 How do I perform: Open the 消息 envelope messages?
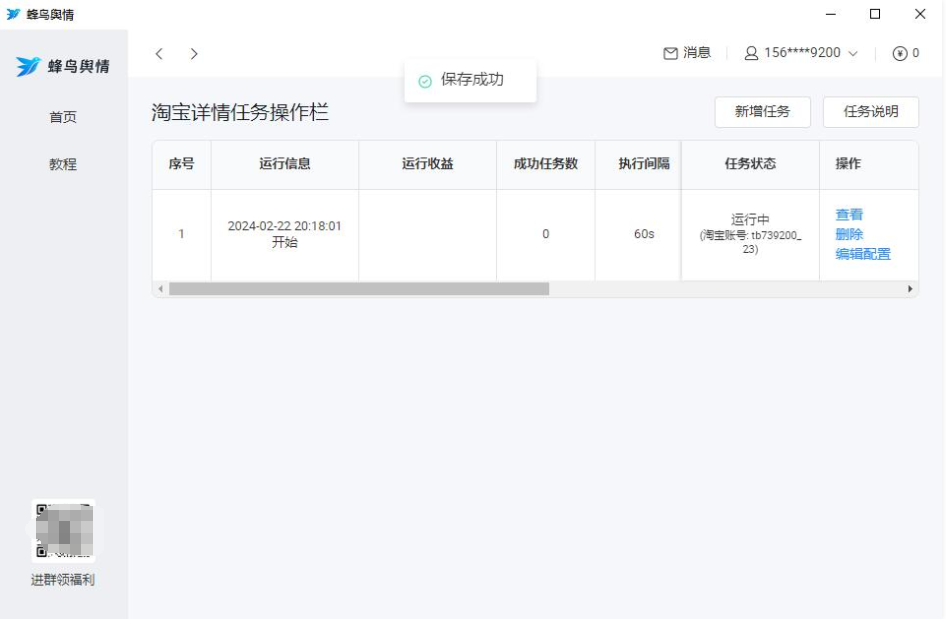pos(687,53)
